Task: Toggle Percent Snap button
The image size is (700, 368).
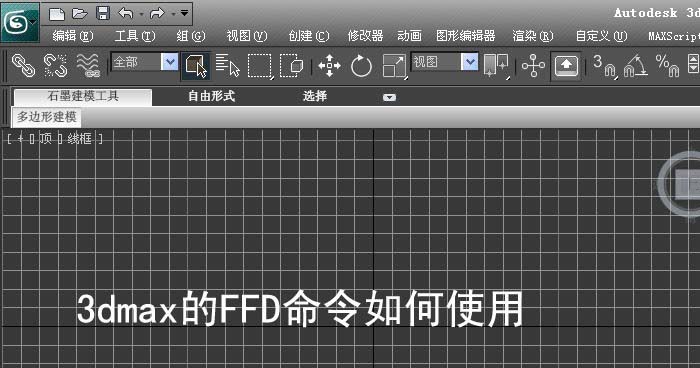Action: [668, 66]
